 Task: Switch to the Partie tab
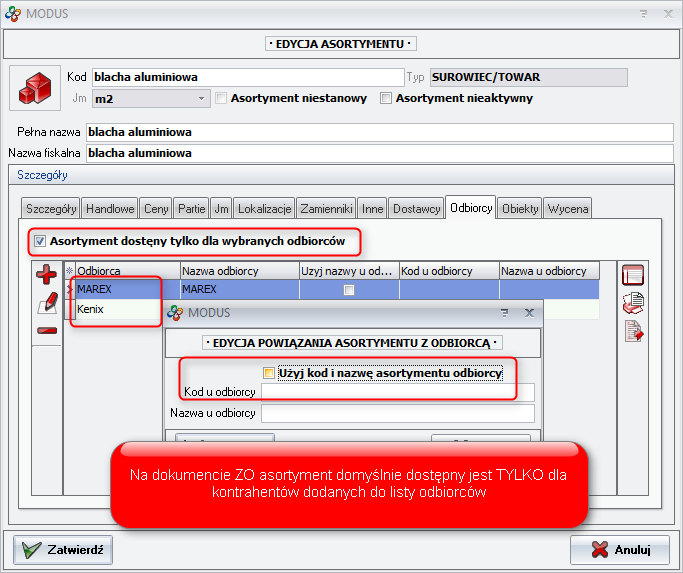(191, 209)
